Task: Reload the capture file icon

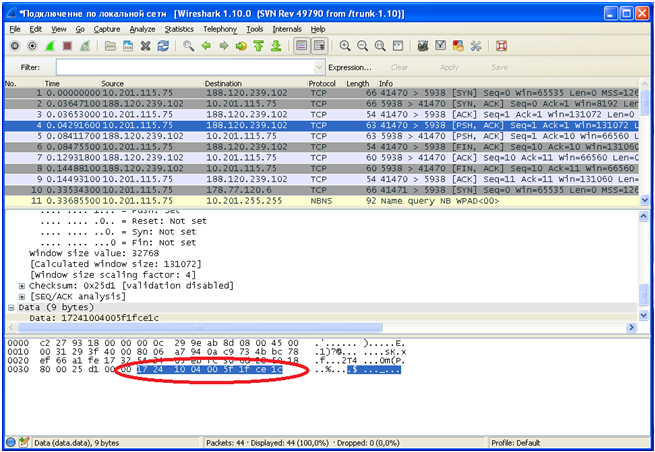Action: pyautogui.click(x=163, y=46)
